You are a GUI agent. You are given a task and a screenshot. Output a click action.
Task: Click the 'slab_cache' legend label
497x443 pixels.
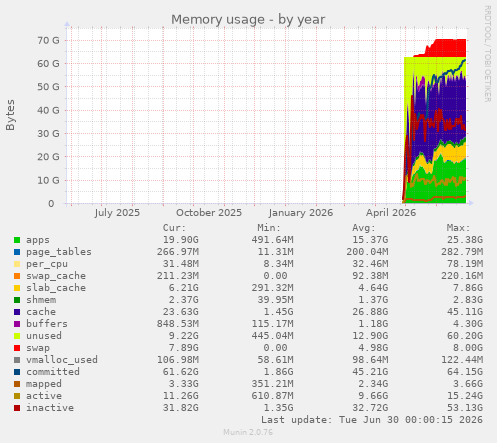click(56, 288)
